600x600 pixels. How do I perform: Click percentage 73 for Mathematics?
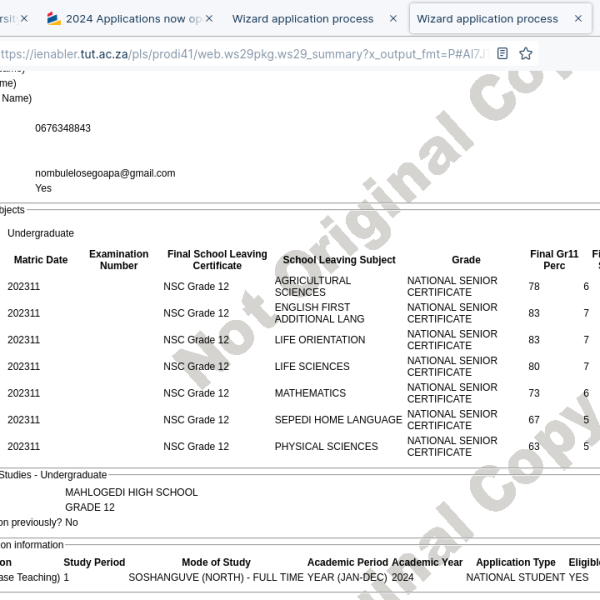534,393
